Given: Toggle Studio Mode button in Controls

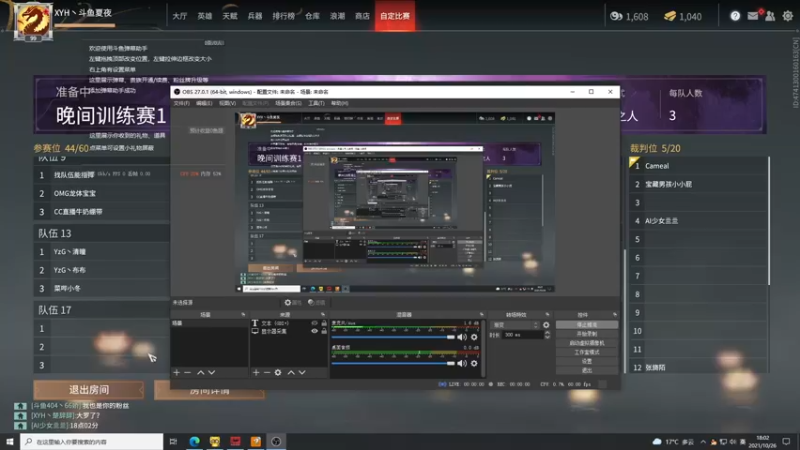Looking at the screenshot, I should pos(587,352).
